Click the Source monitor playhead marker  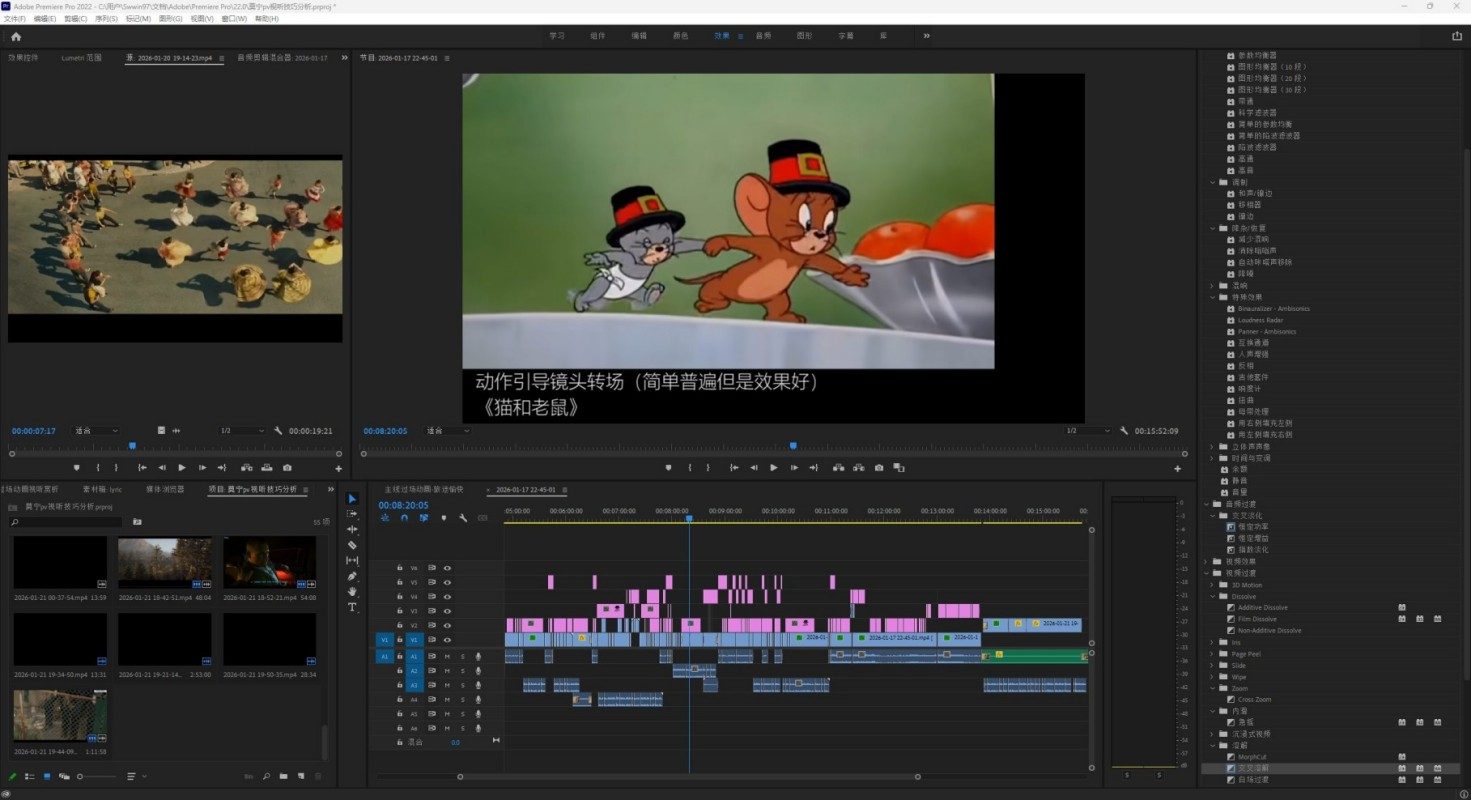(x=132, y=446)
